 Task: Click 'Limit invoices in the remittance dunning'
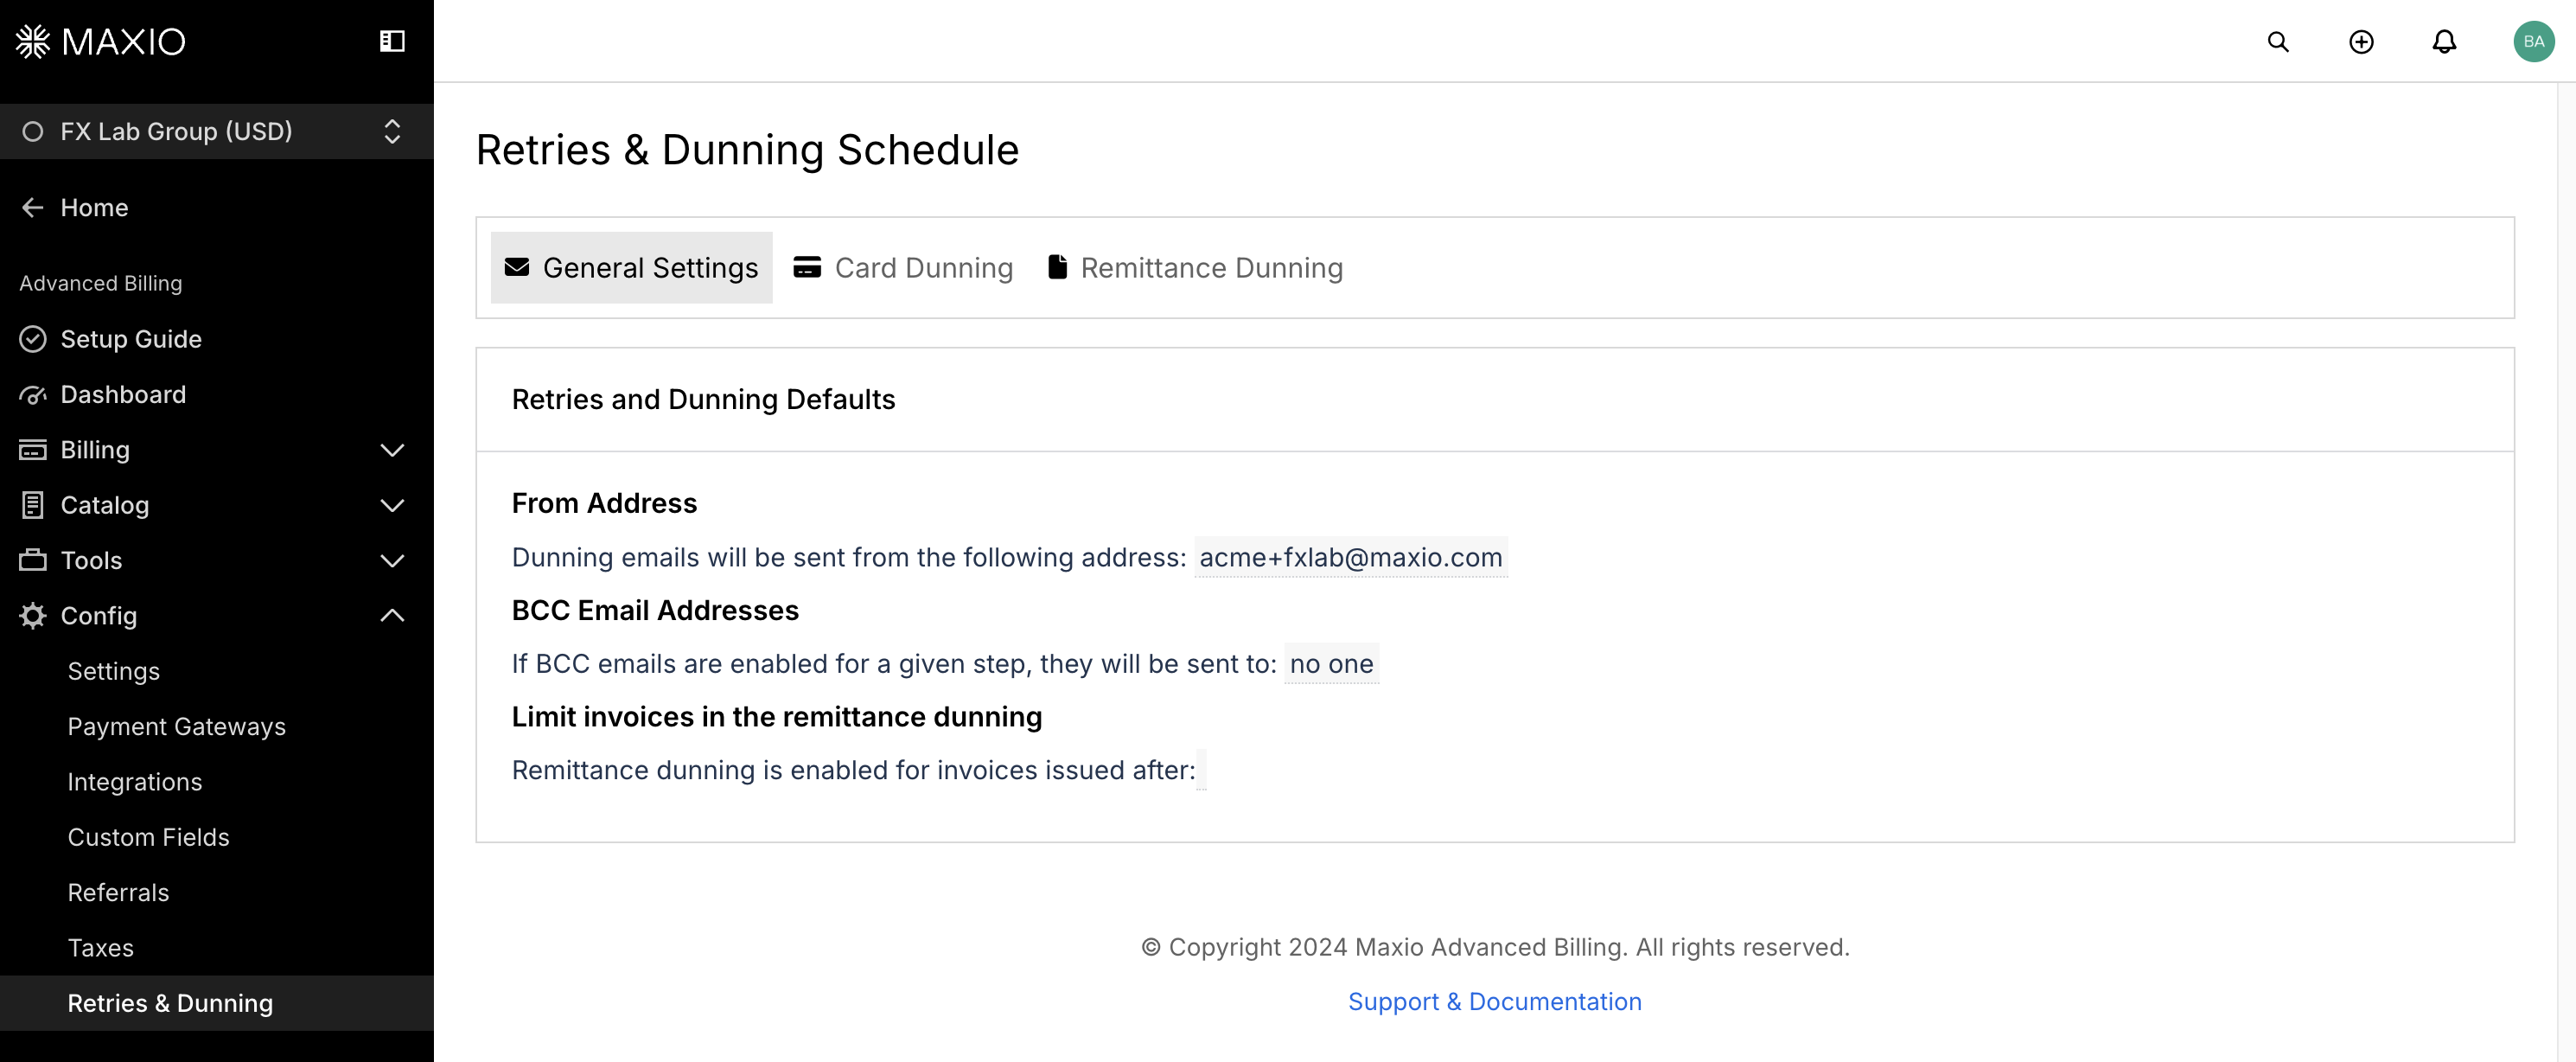776,716
